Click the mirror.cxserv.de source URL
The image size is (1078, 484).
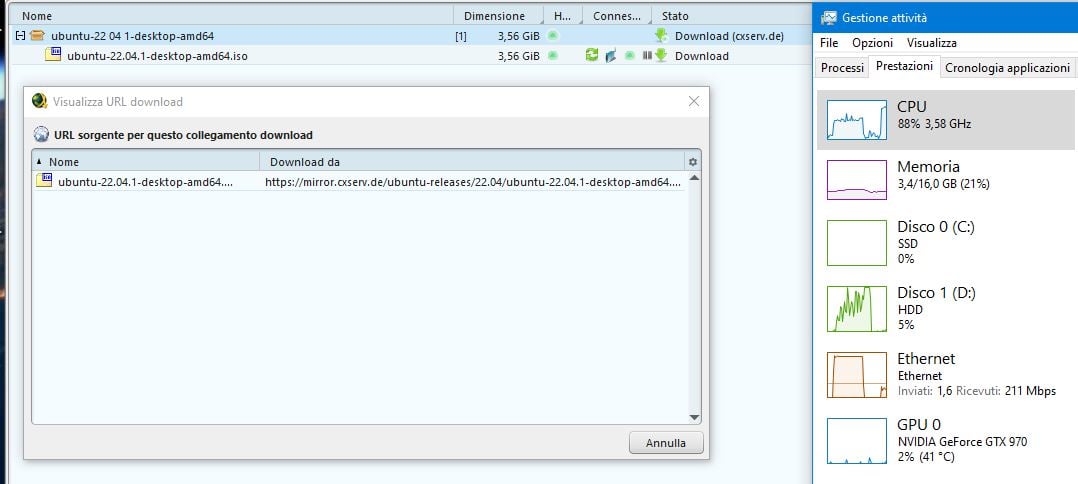coord(473,182)
